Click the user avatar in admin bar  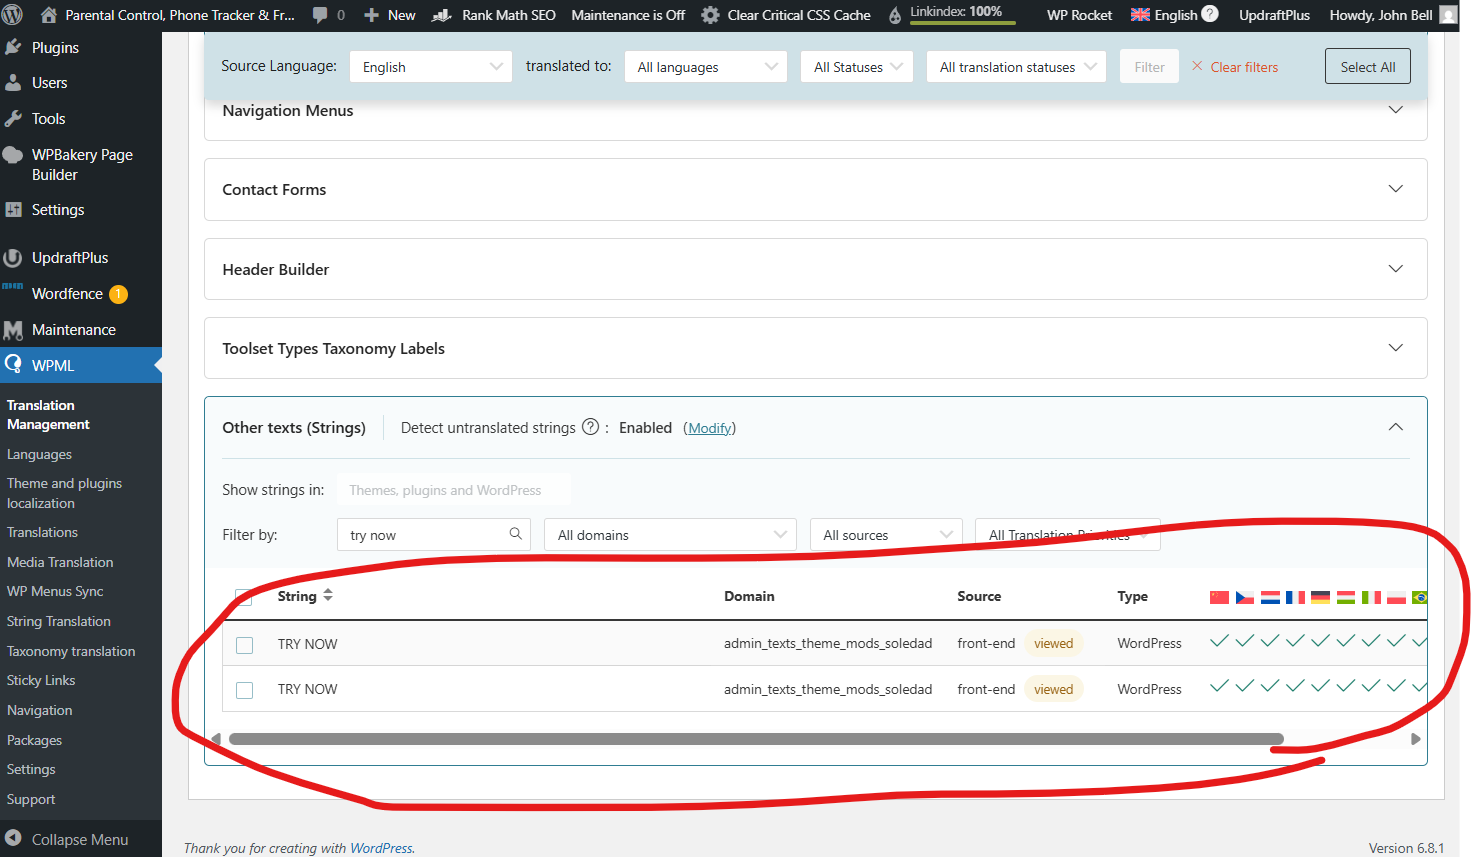[1448, 15]
